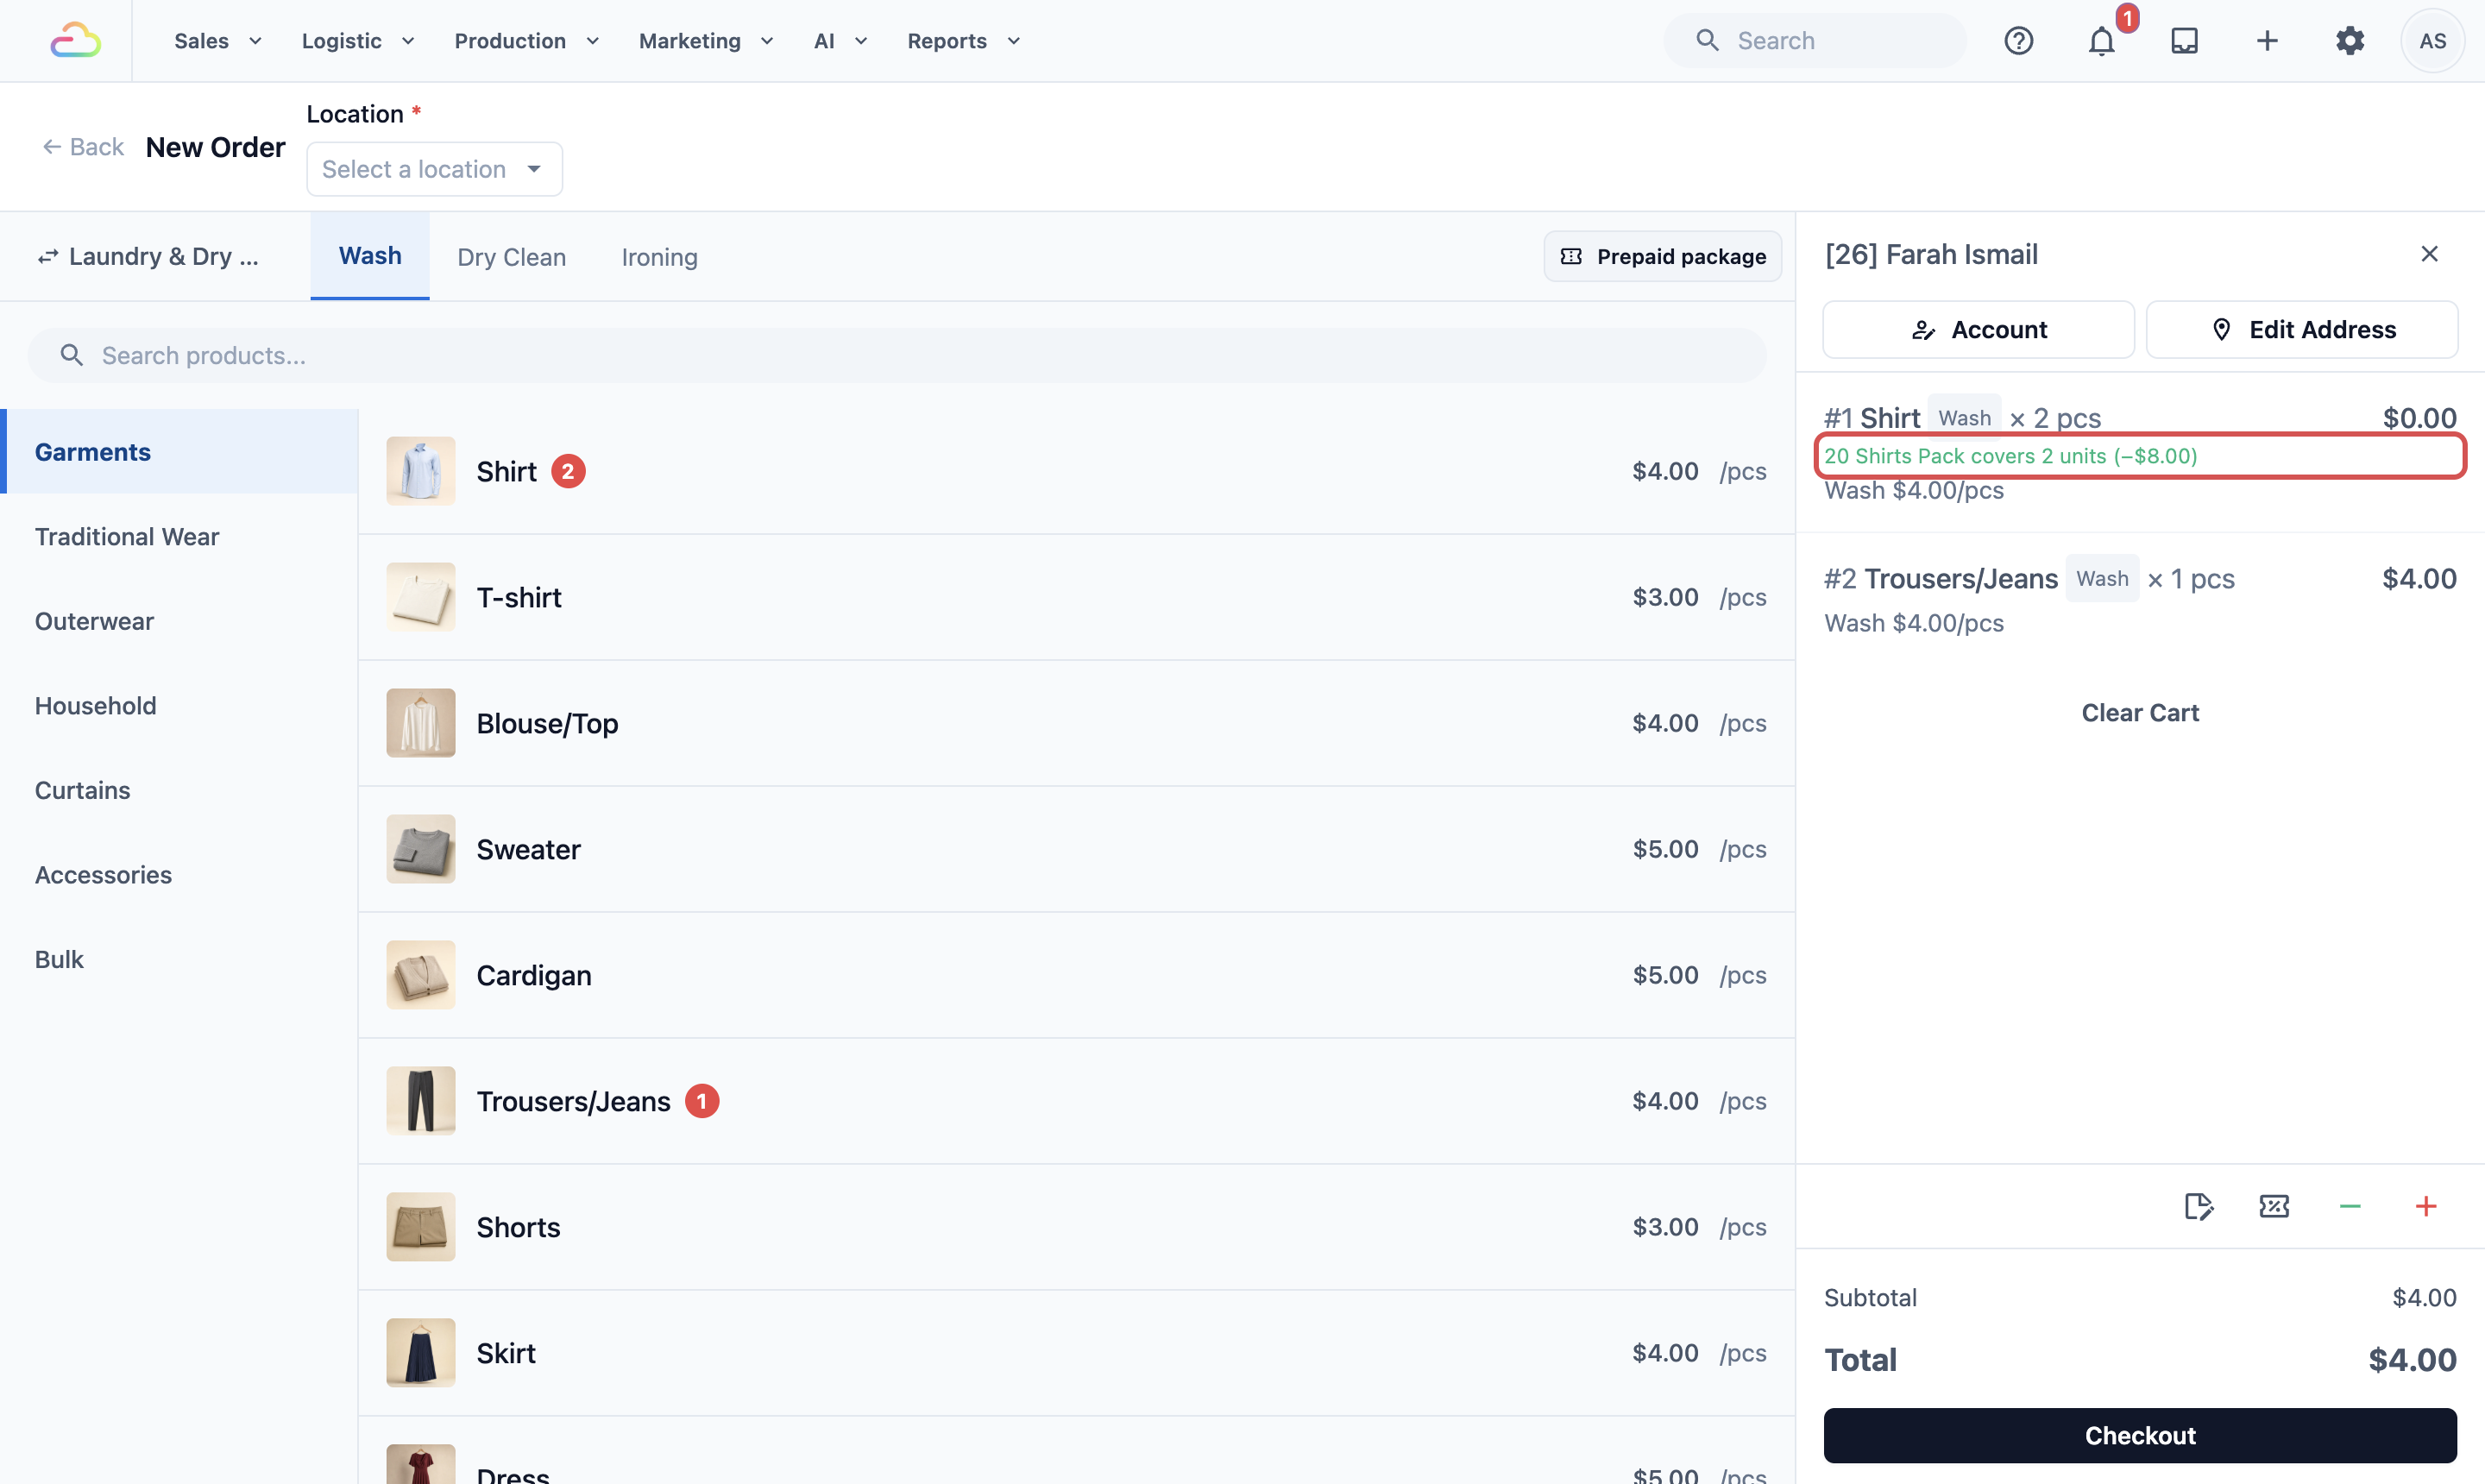Screen dimensions: 2485x1484
Task: Click the discount coupon icon in cart toolbar
Action: pyautogui.click(x=2274, y=1206)
